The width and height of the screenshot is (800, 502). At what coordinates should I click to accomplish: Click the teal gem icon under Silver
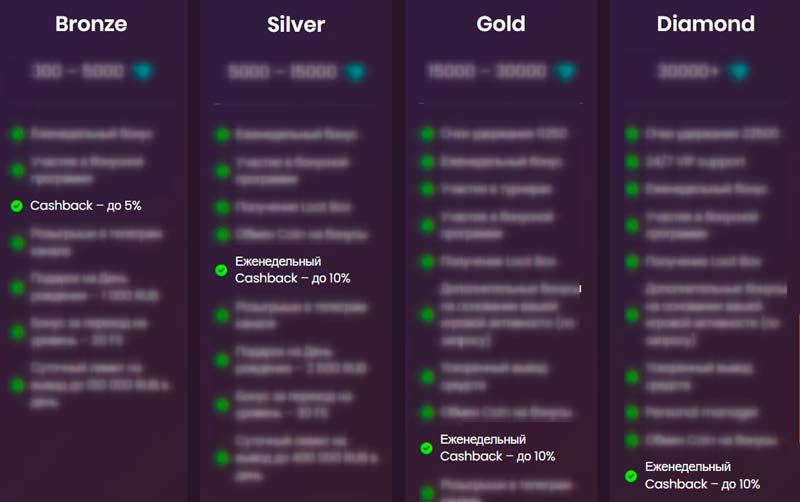354,73
